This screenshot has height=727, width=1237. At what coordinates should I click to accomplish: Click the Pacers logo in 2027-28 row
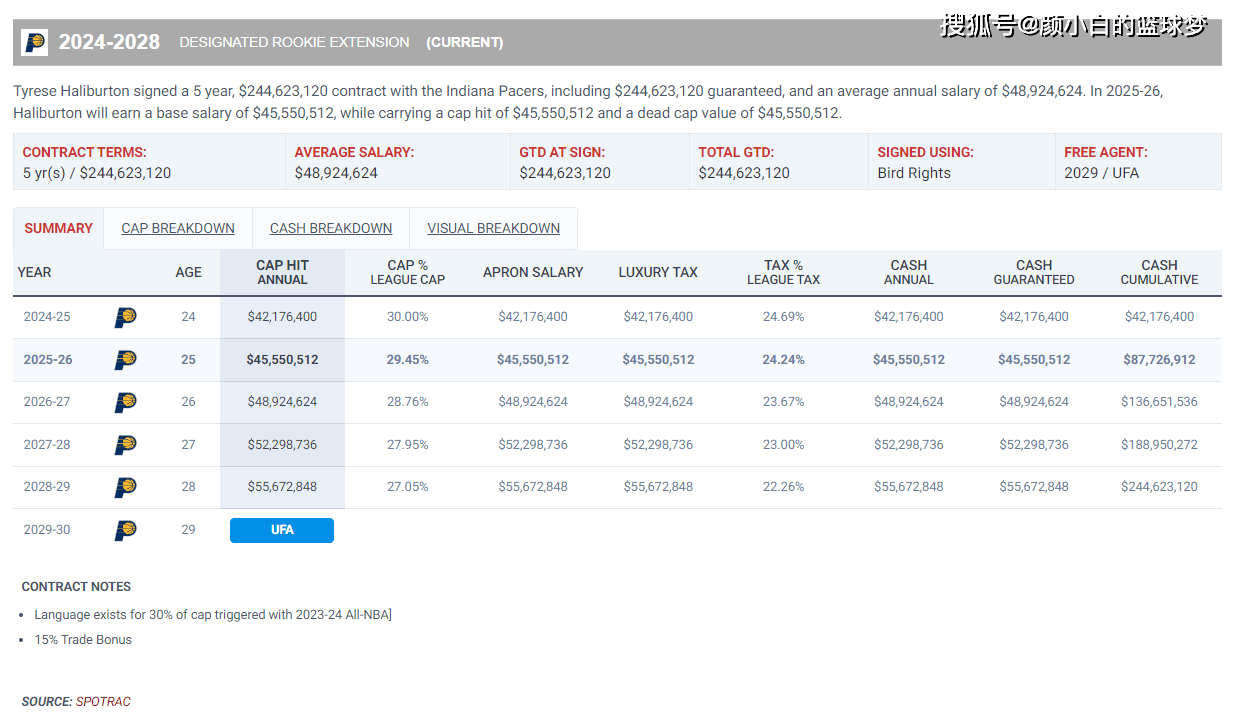point(125,445)
